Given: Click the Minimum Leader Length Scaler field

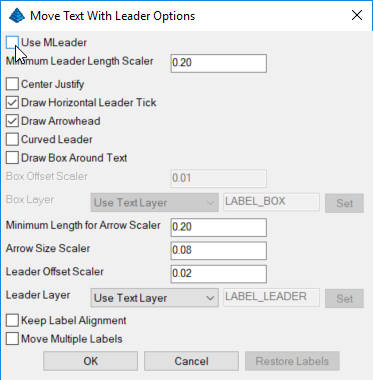Looking at the screenshot, I should click(219, 63).
